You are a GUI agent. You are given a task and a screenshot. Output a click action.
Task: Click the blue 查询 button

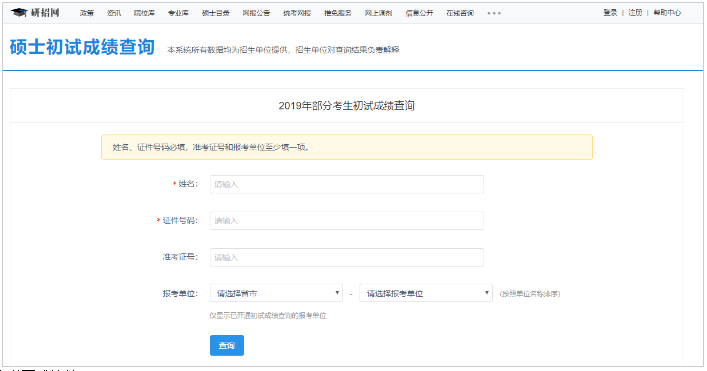227,345
